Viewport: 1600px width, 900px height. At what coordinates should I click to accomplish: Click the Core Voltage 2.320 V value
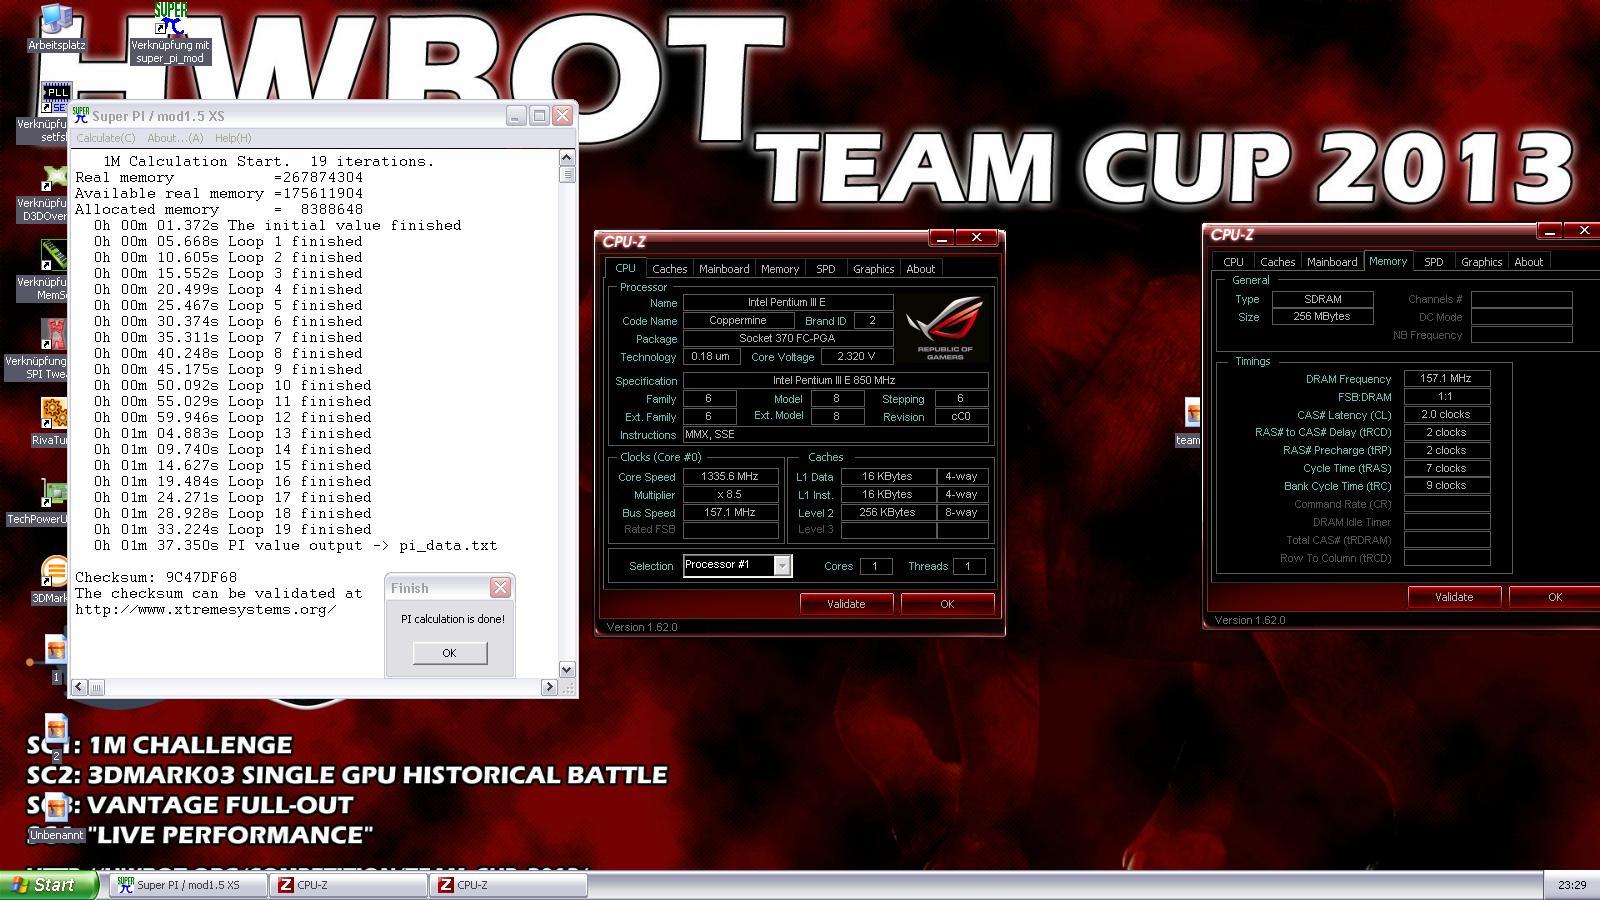pyautogui.click(x=857, y=357)
